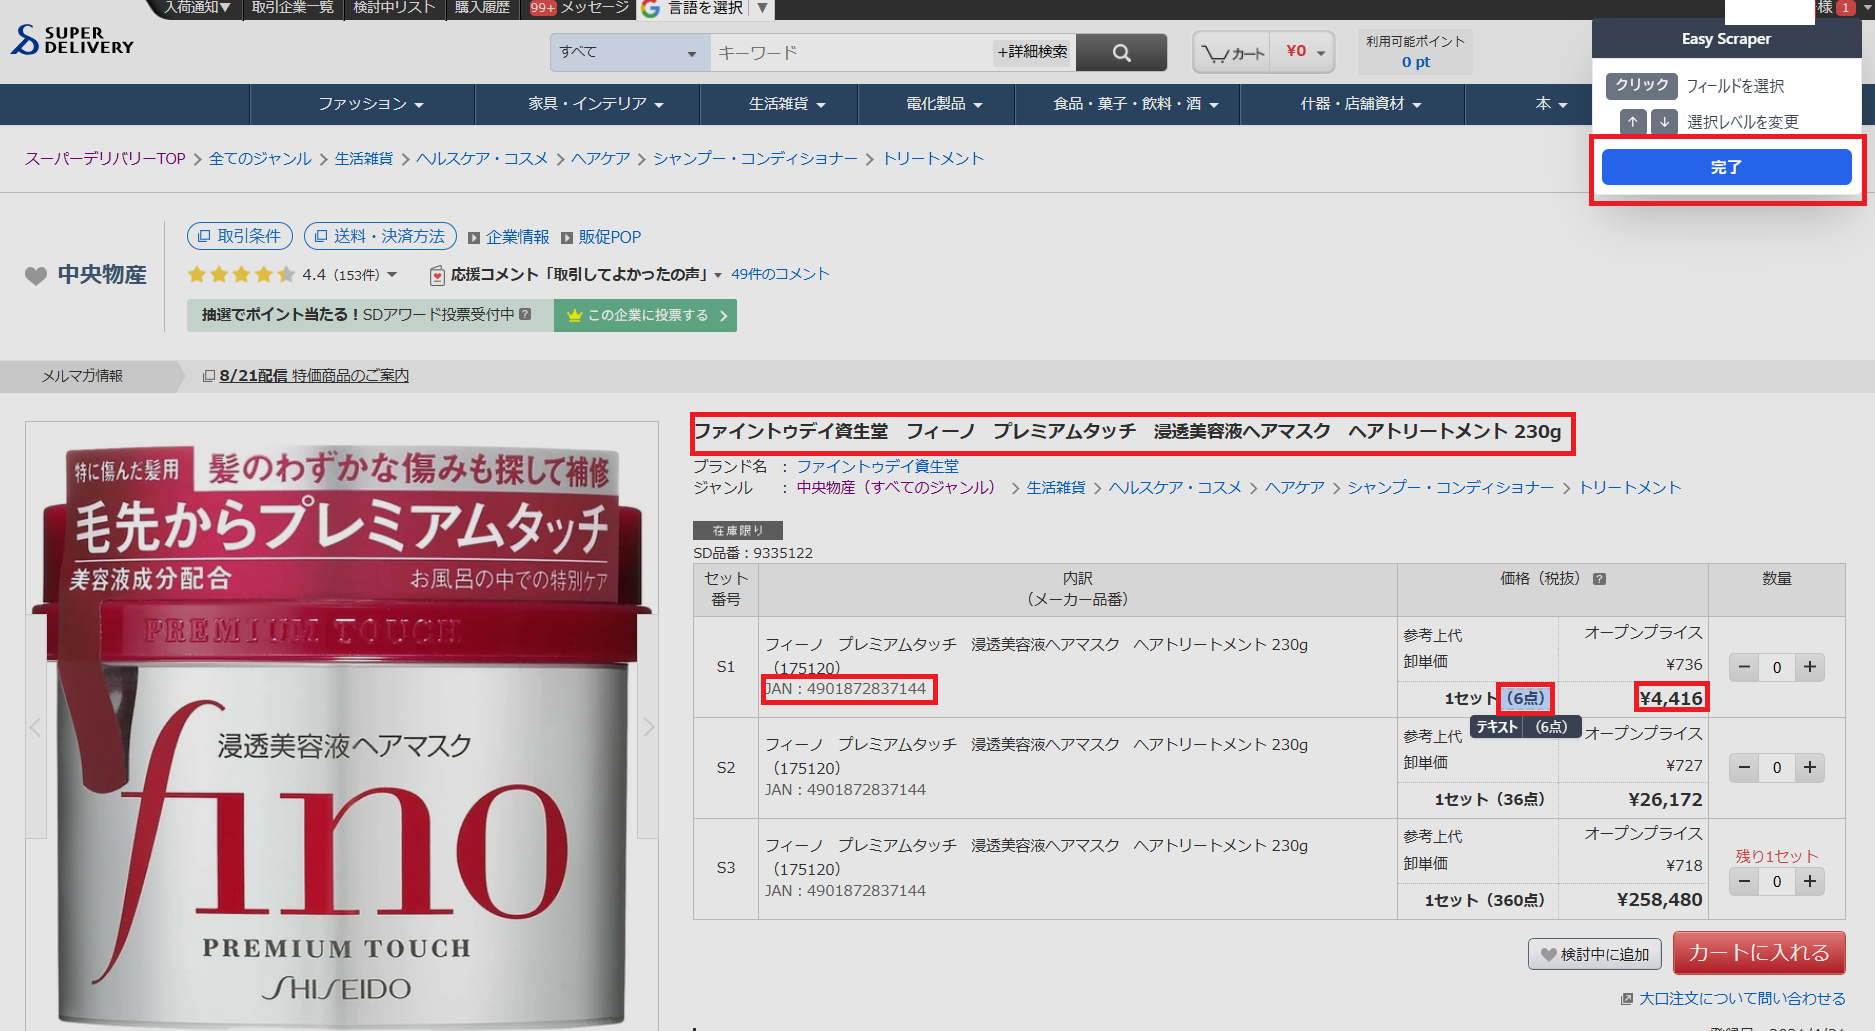Click top breadcrumb トリートメント
The image size is (1875, 1031).
pyautogui.click(x=932, y=159)
